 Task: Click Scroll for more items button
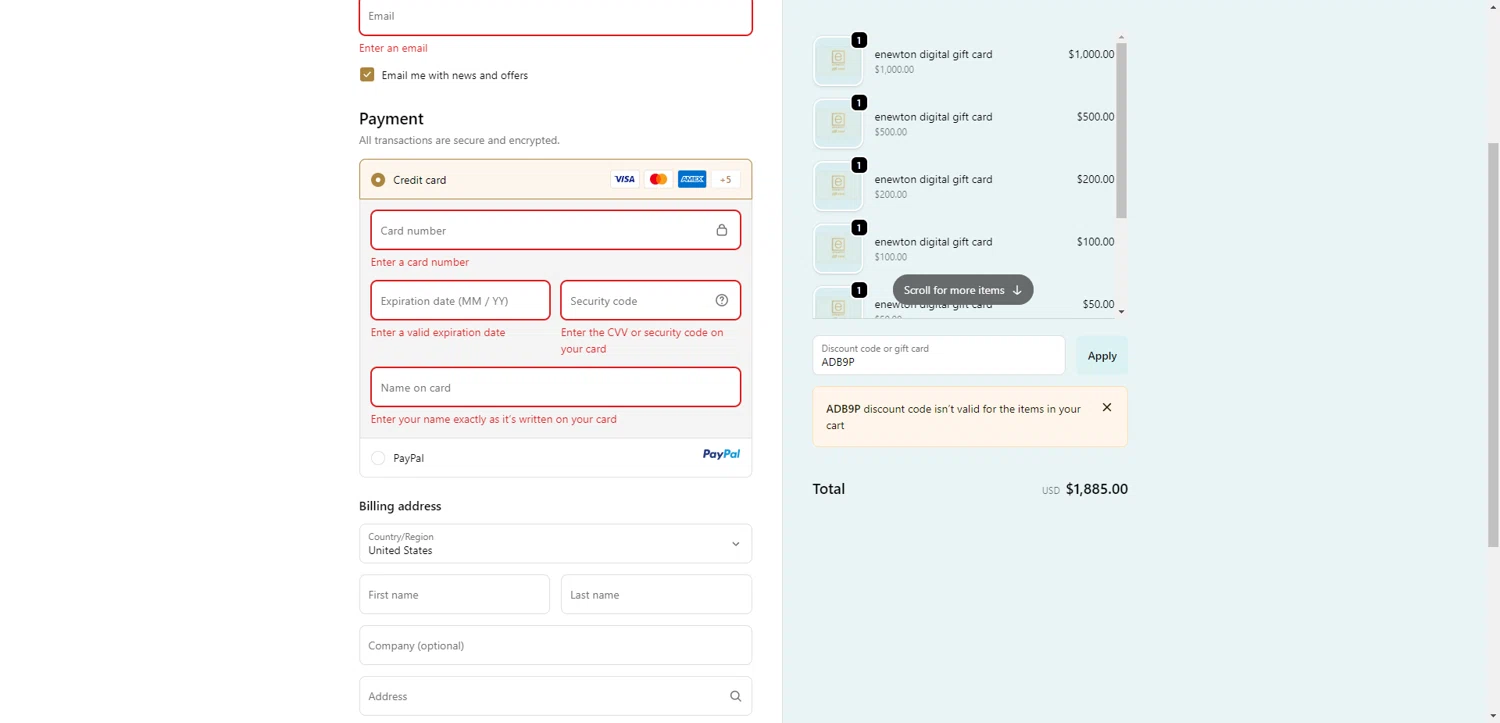(962, 290)
